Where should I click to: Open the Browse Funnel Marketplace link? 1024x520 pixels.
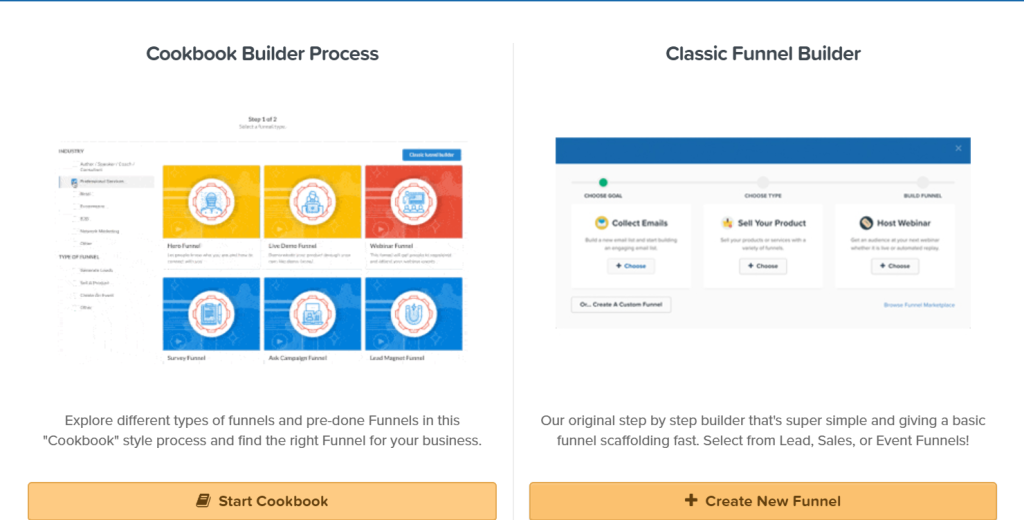click(919, 304)
